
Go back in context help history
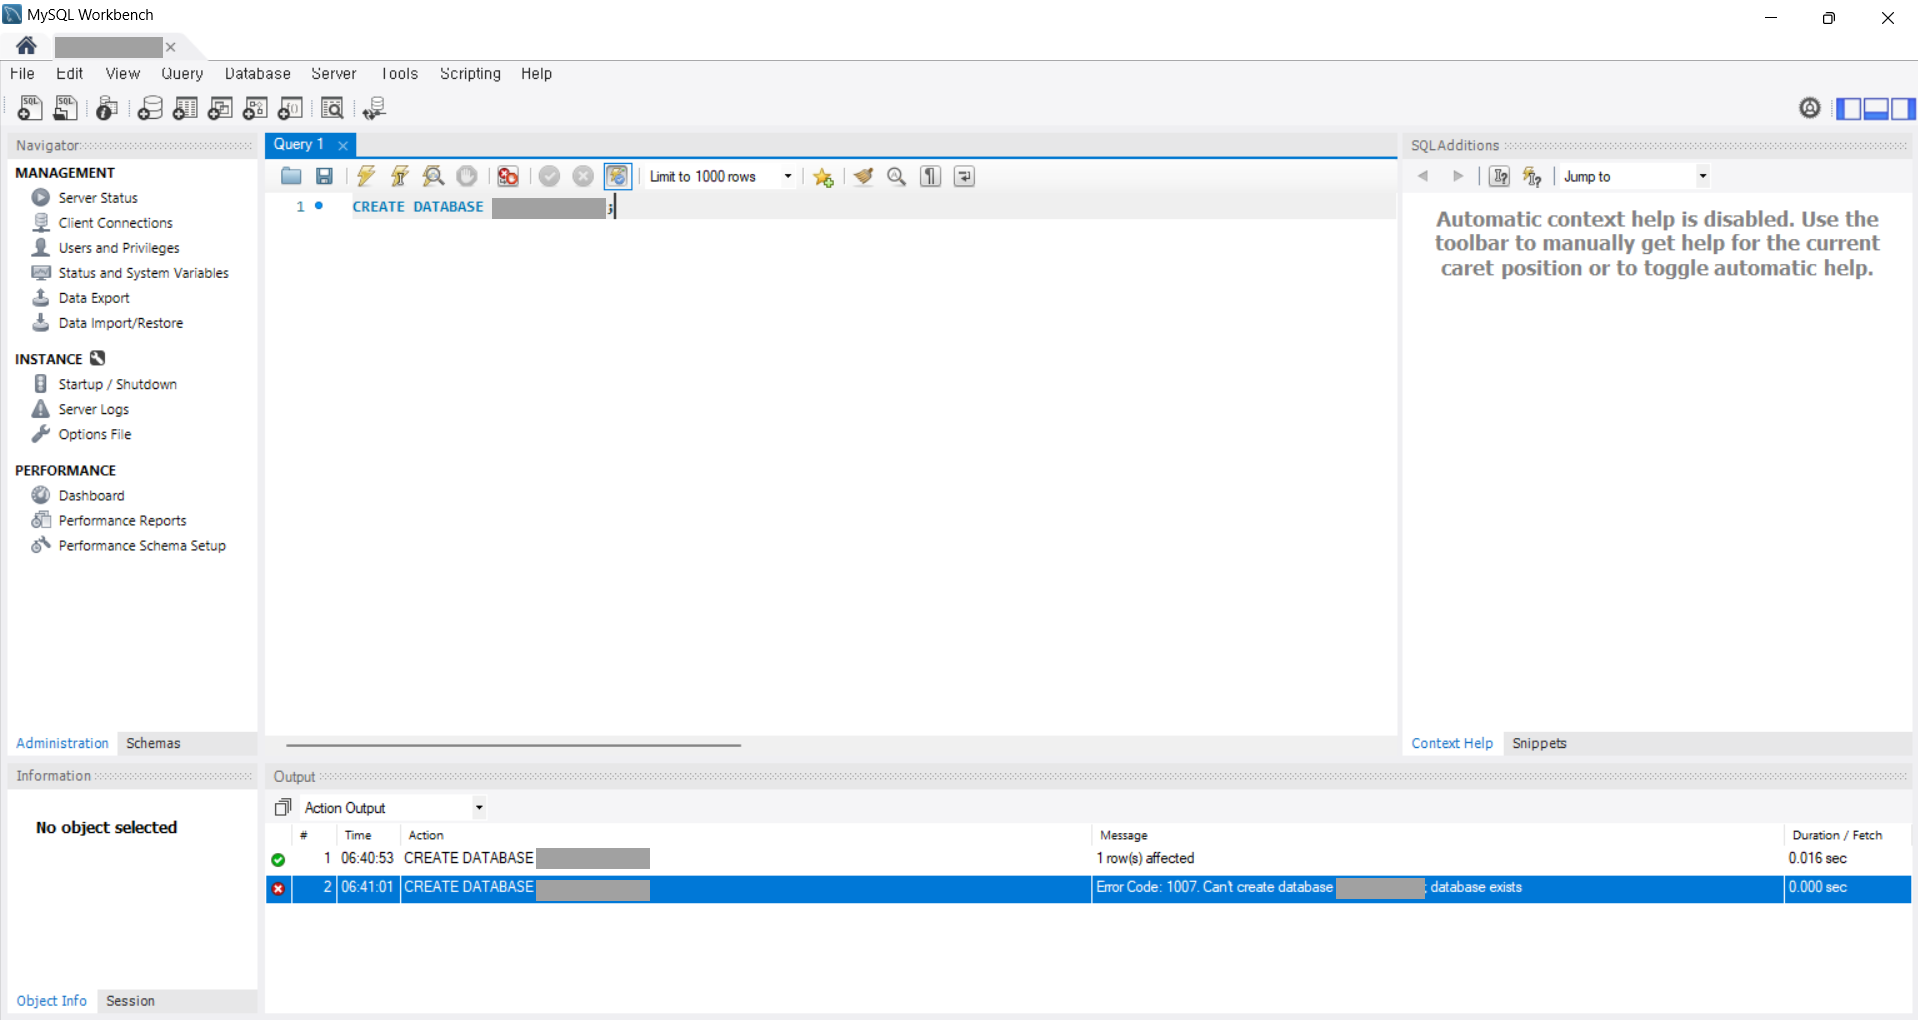1423,177
